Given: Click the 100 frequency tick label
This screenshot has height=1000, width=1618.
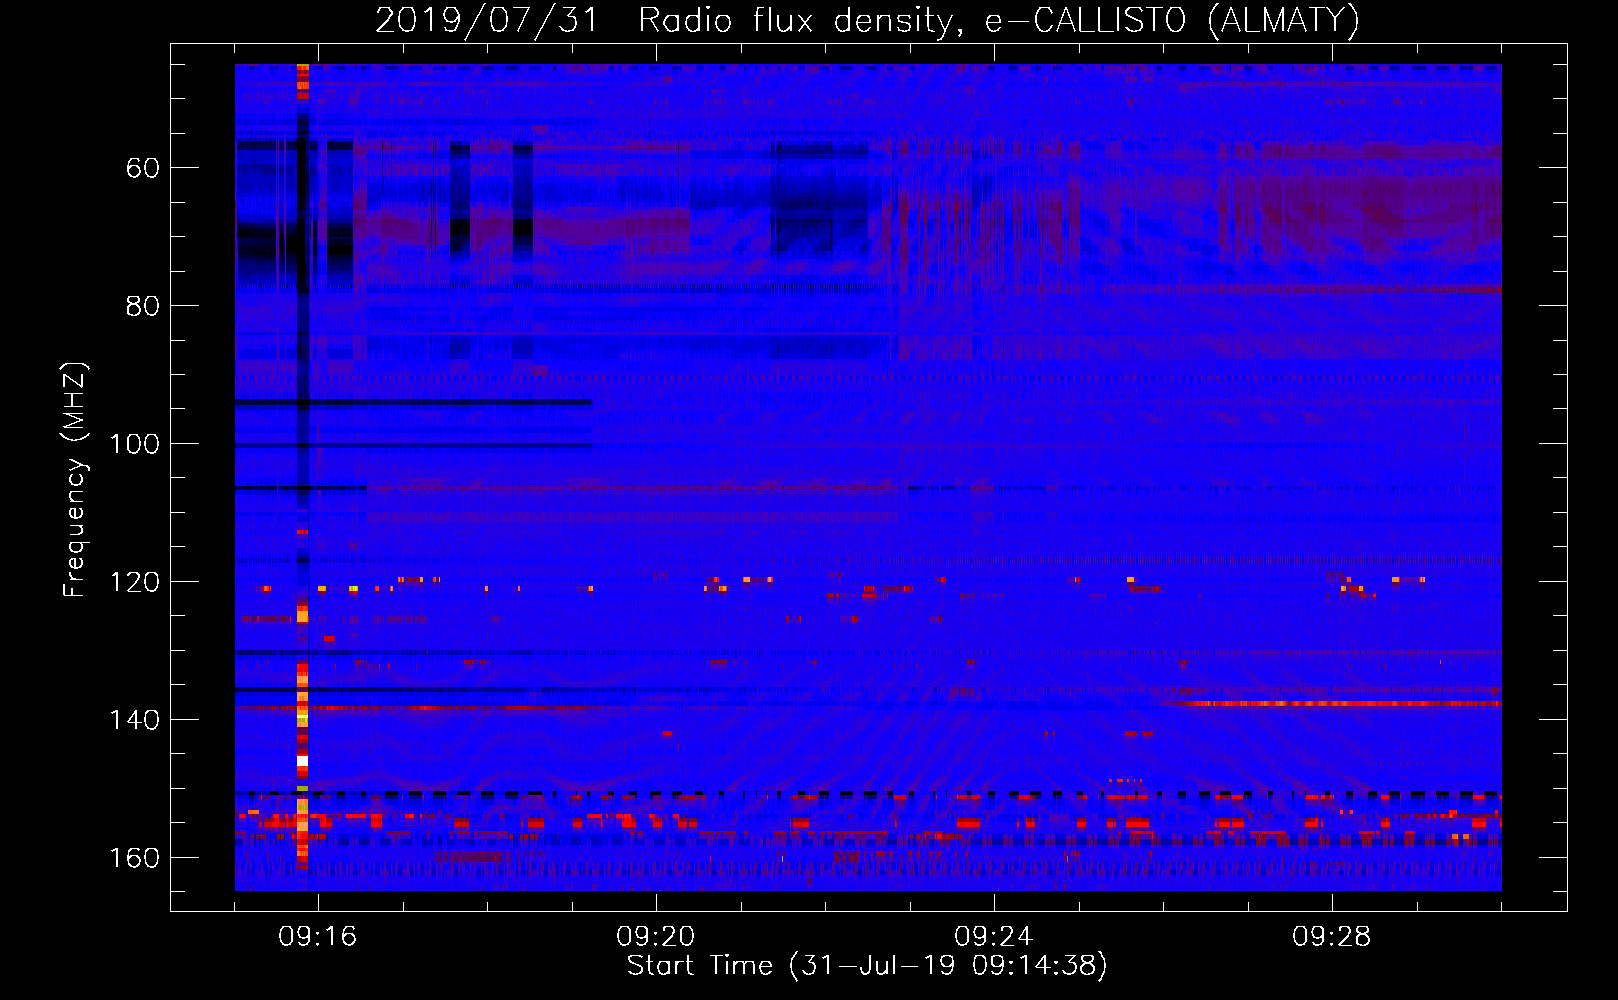Looking at the screenshot, I should pos(135,444).
